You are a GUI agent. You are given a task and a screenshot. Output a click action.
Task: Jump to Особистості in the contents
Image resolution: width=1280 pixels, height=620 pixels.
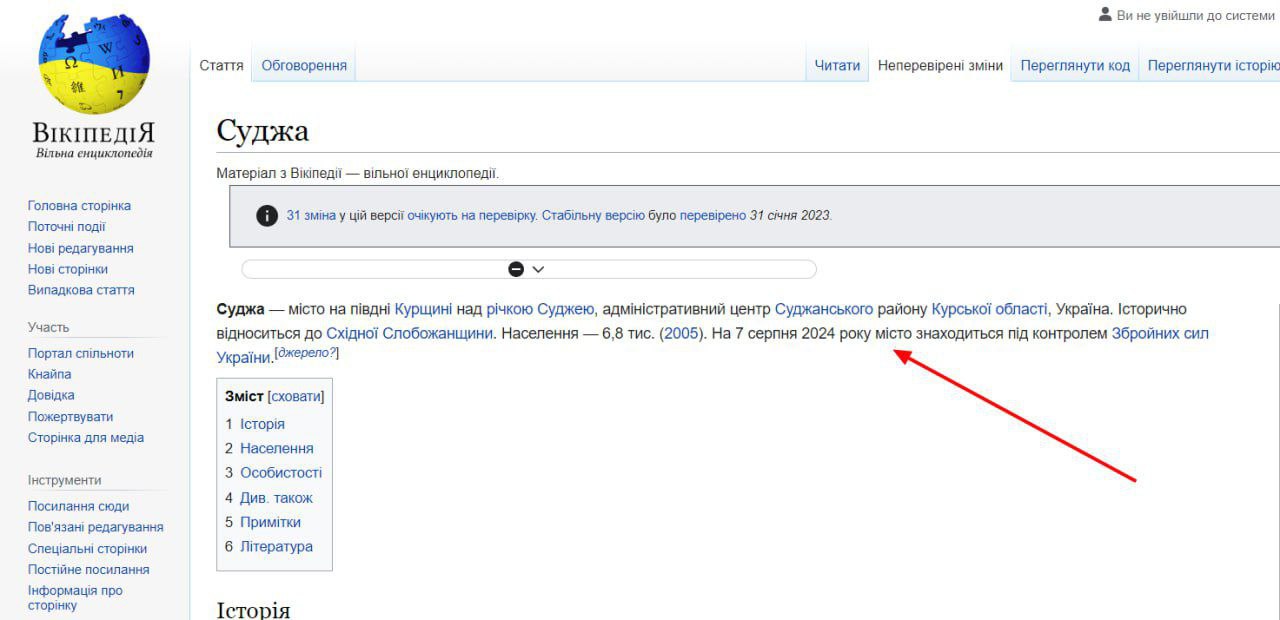[x=281, y=473]
